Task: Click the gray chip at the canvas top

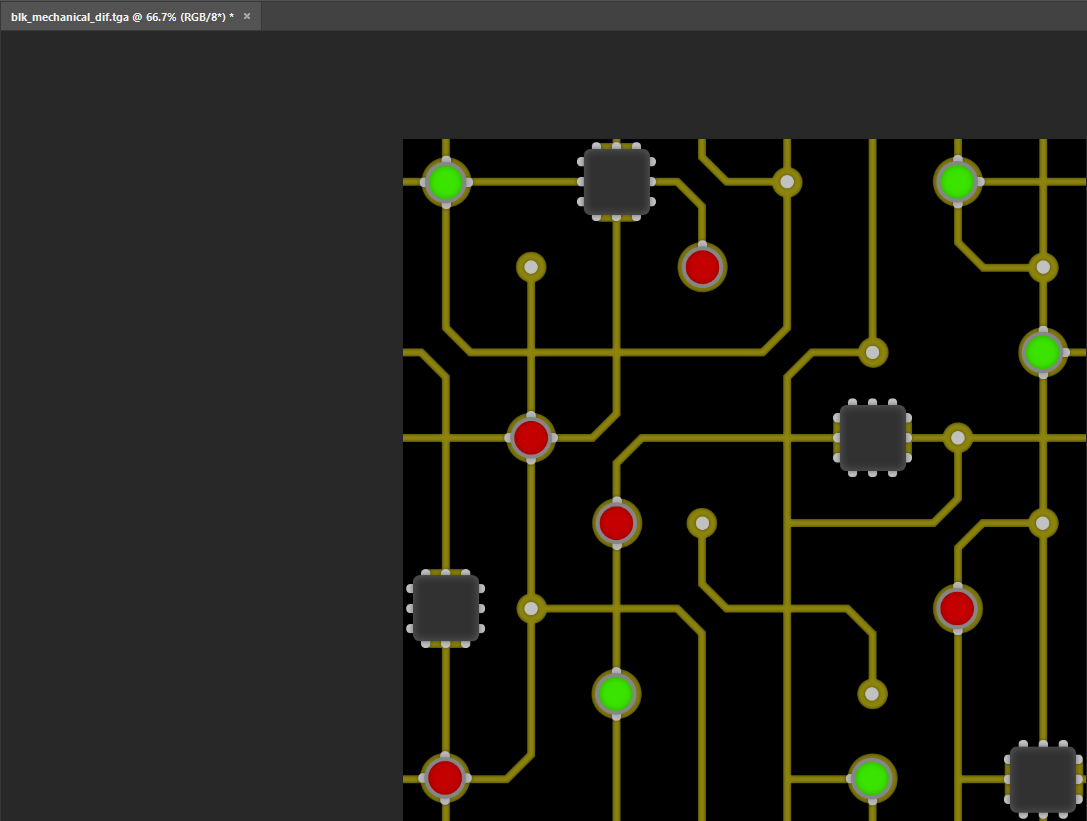Action: click(617, 182)
